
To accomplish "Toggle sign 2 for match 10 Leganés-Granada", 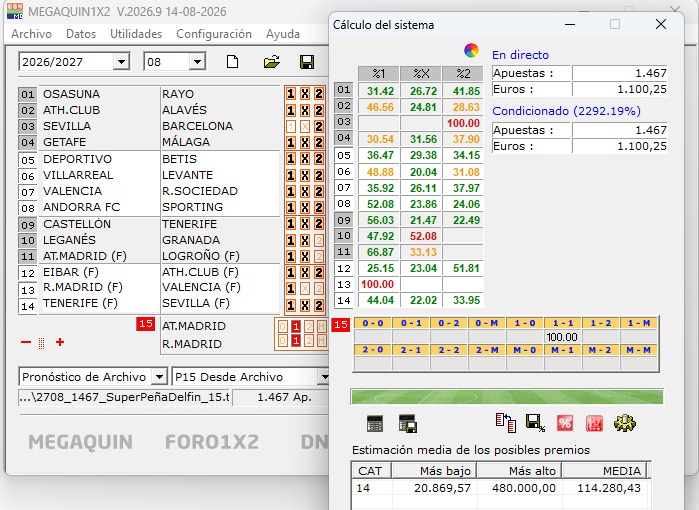I will (x=319, y=241).
